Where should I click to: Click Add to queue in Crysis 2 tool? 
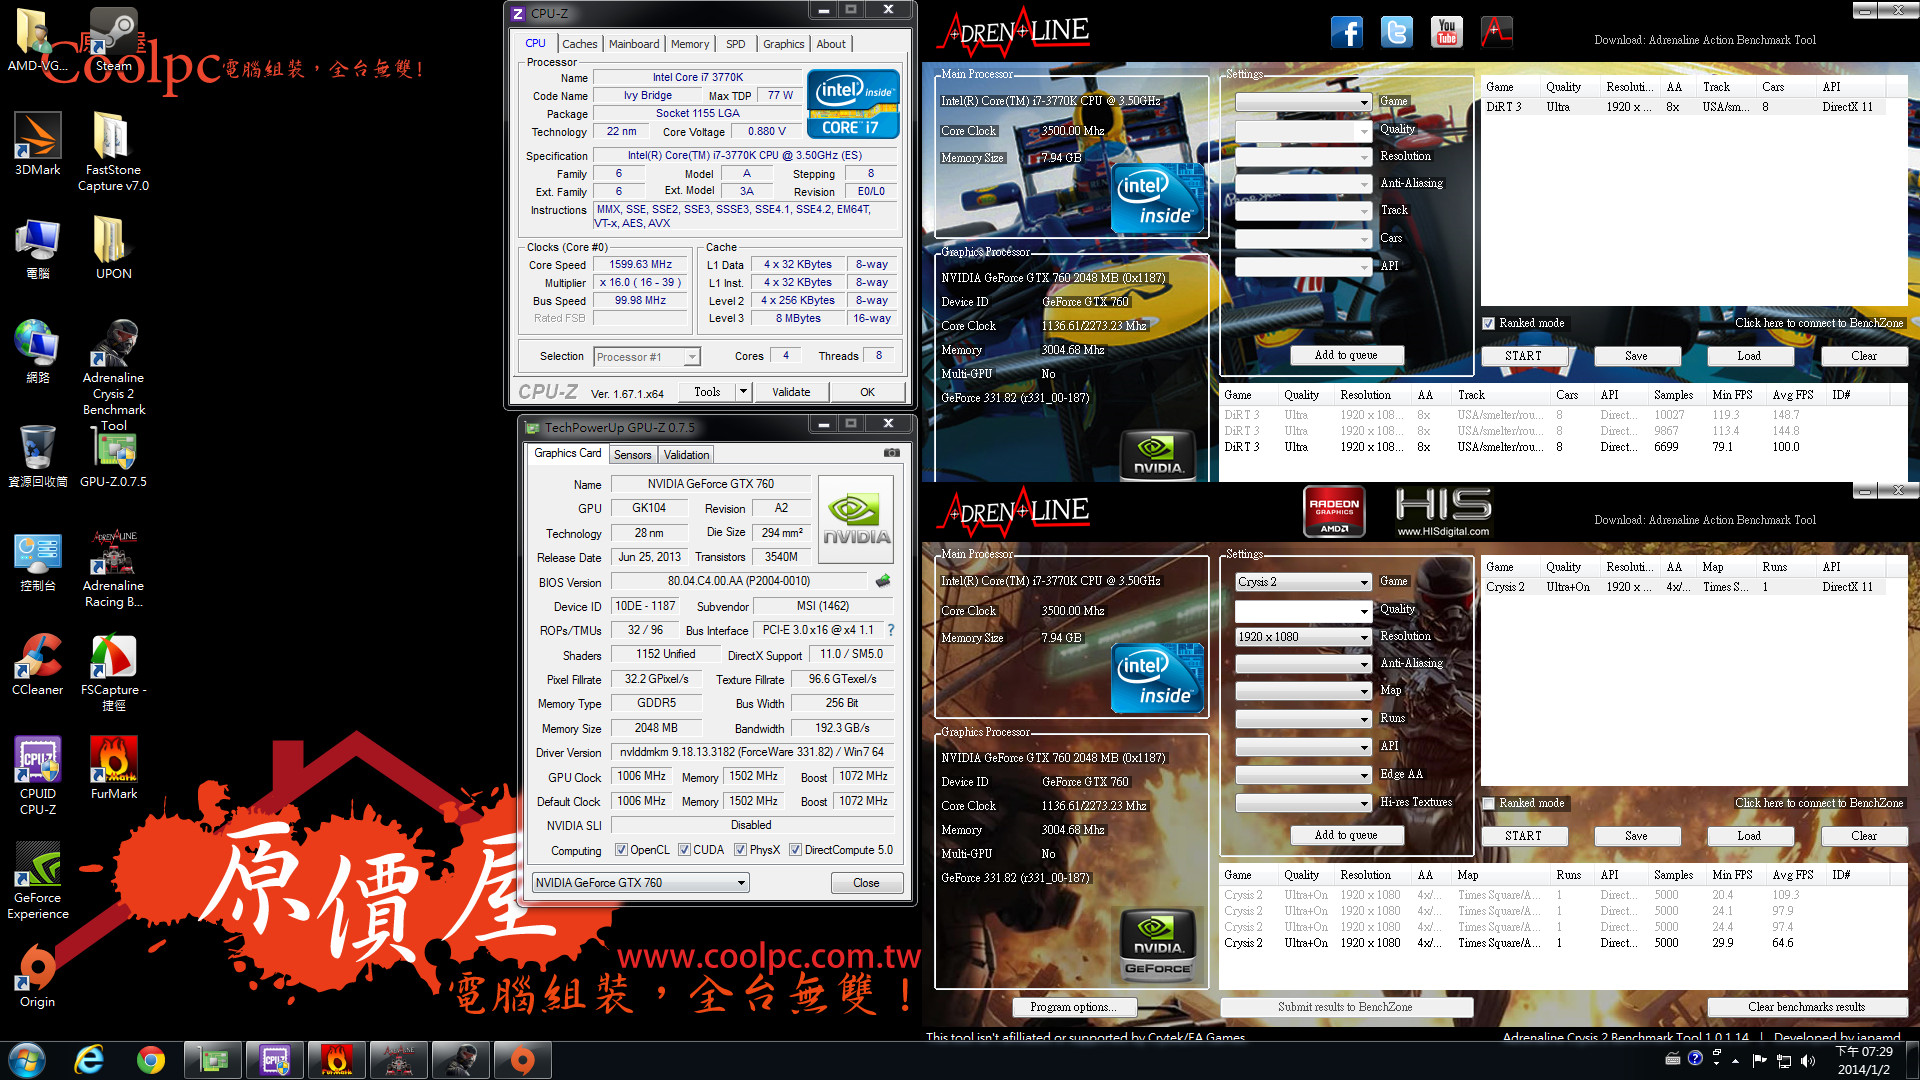(1346, 835)
